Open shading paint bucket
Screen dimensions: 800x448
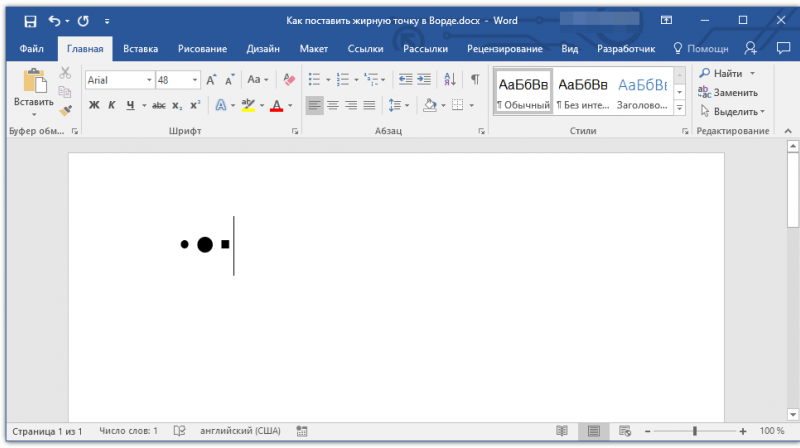click(430, 105)
